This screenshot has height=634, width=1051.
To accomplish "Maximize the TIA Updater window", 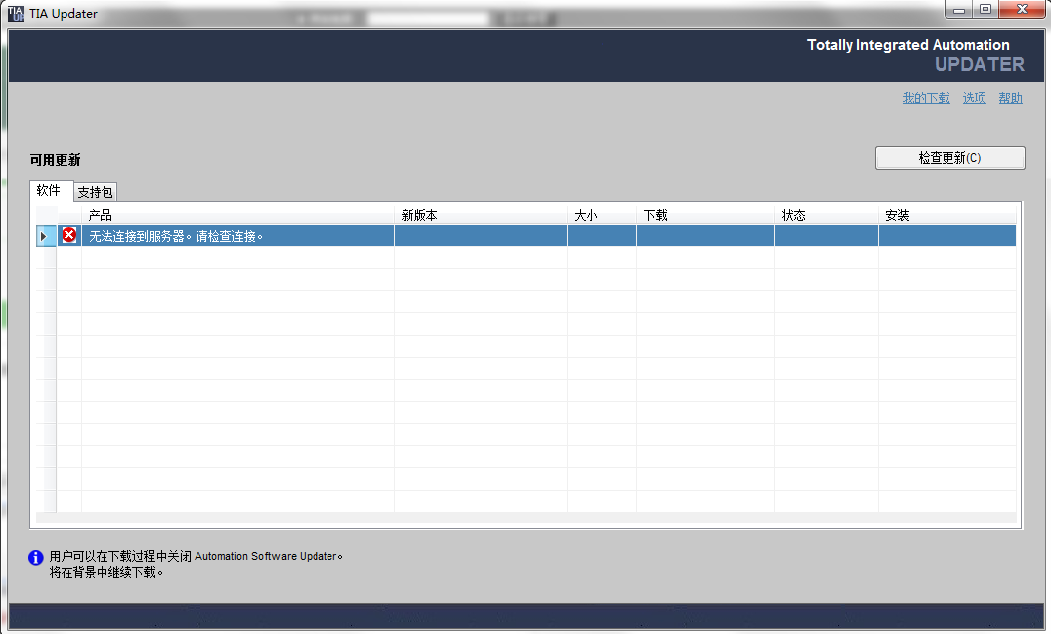I will pos(985,9).
